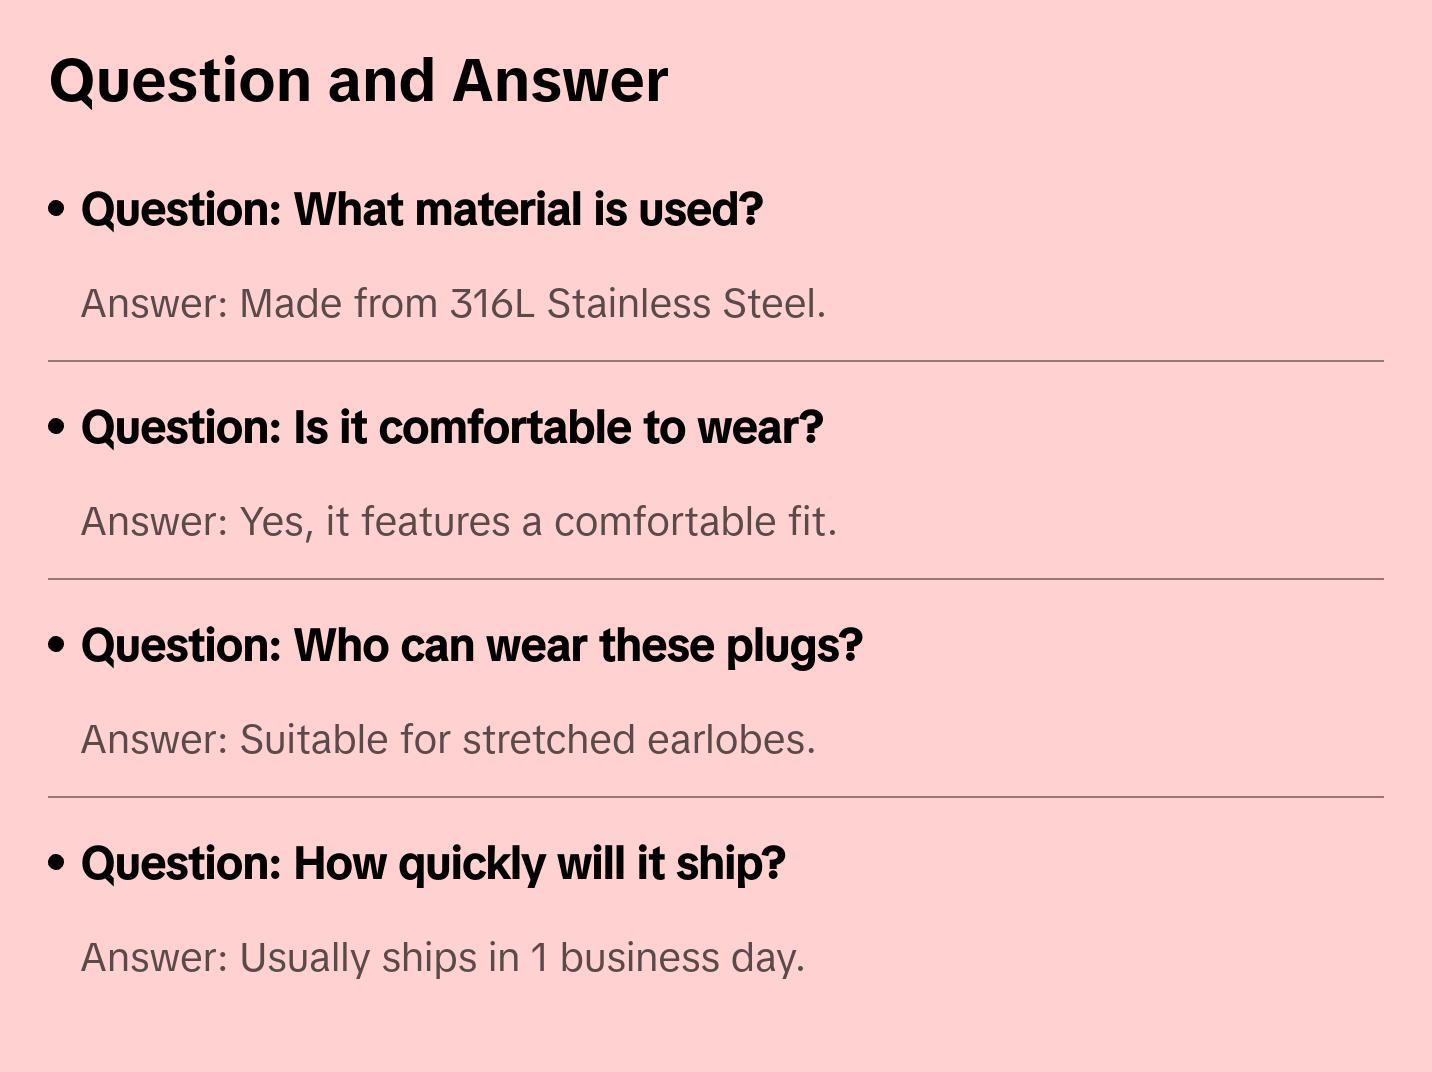This screenshot has height=1072, width=1432.
Task: Click the bullet beside the shipping question
Action: 57,864
